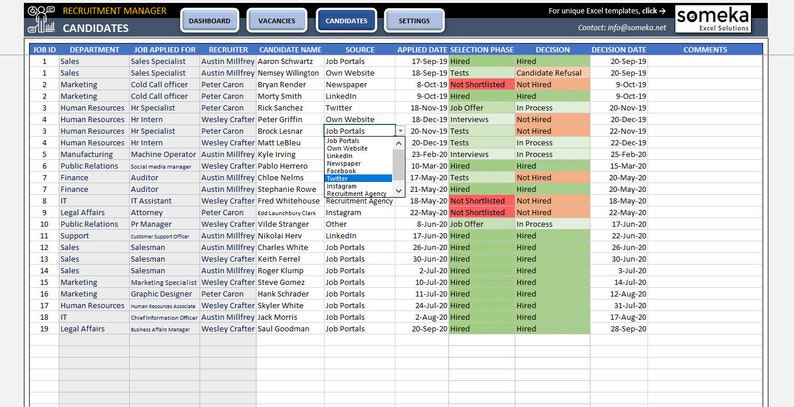Click the DEPARTMENT column header

[x=94, y=50]
